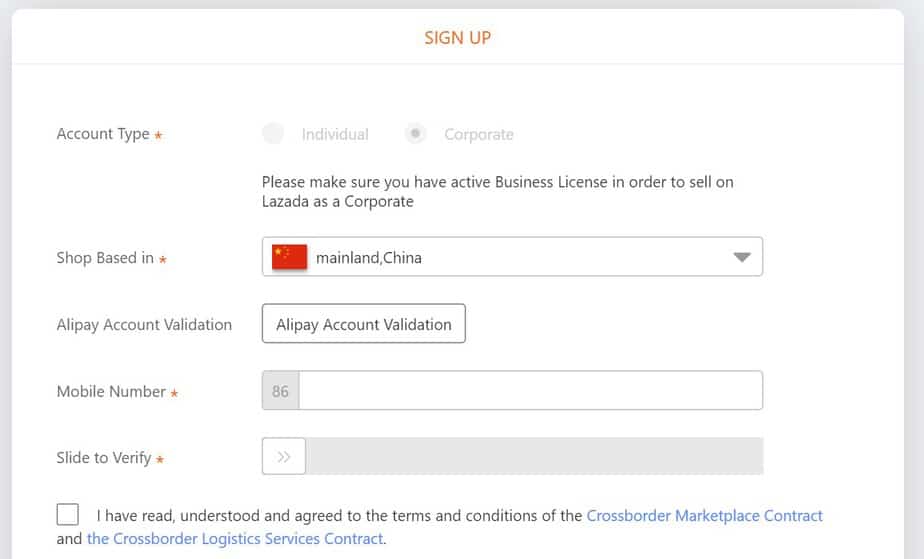This screenshot has height=559, width=924.
Task: Click the Mobile Number field label
Action: (111, 391)
